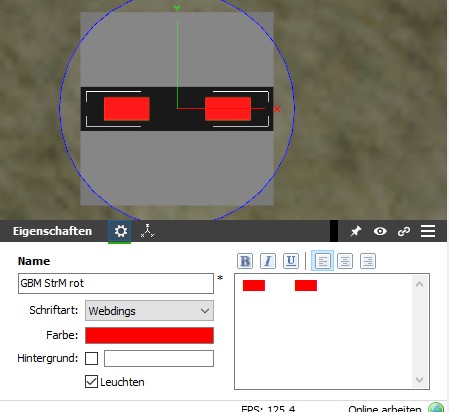Toggle bold text formatting
This screenshot has height=412, width=449.
tap(245, 261)
